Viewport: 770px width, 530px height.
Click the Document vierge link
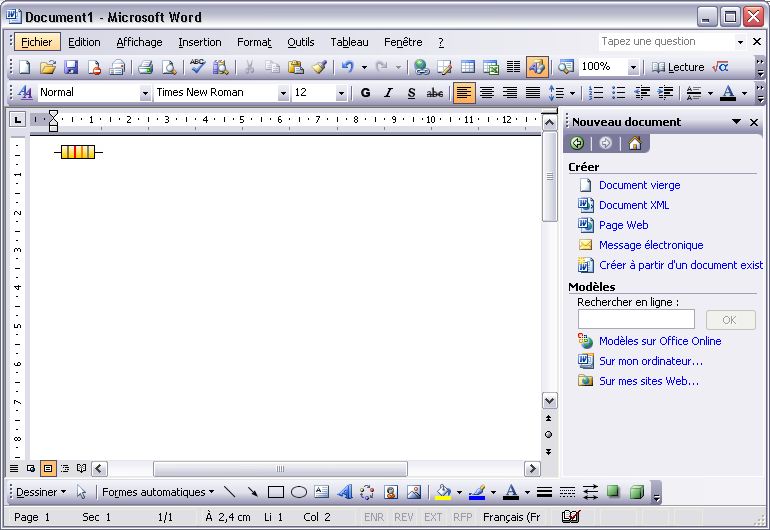[639, 185]
